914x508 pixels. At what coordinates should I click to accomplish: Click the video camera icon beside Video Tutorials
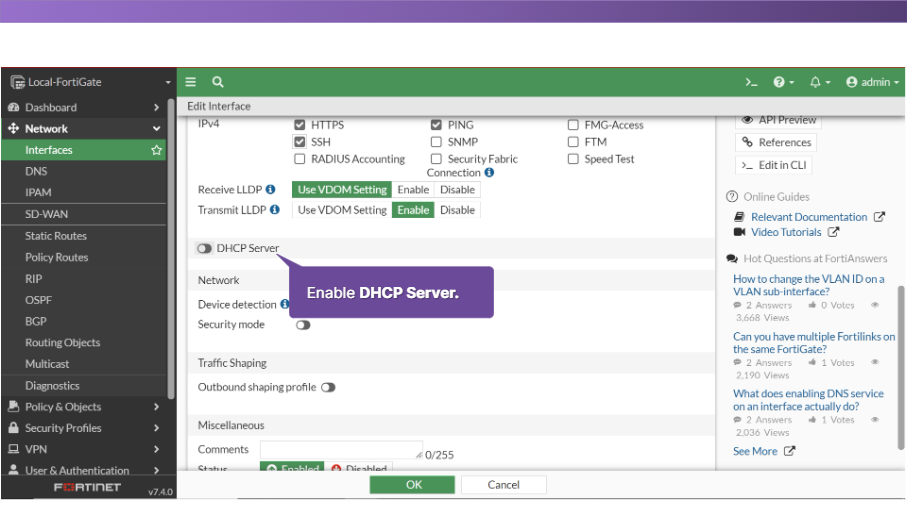739,232
